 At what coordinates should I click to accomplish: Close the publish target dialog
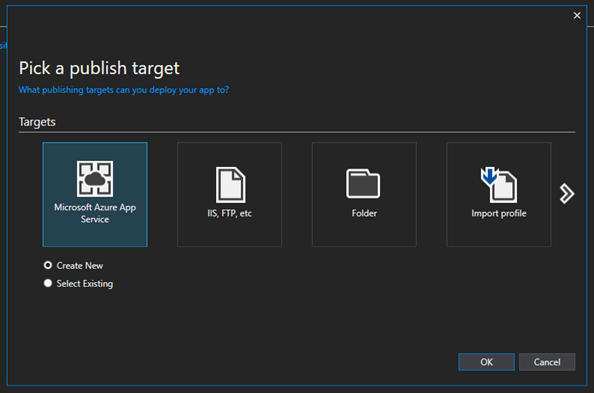coord(577,16)
